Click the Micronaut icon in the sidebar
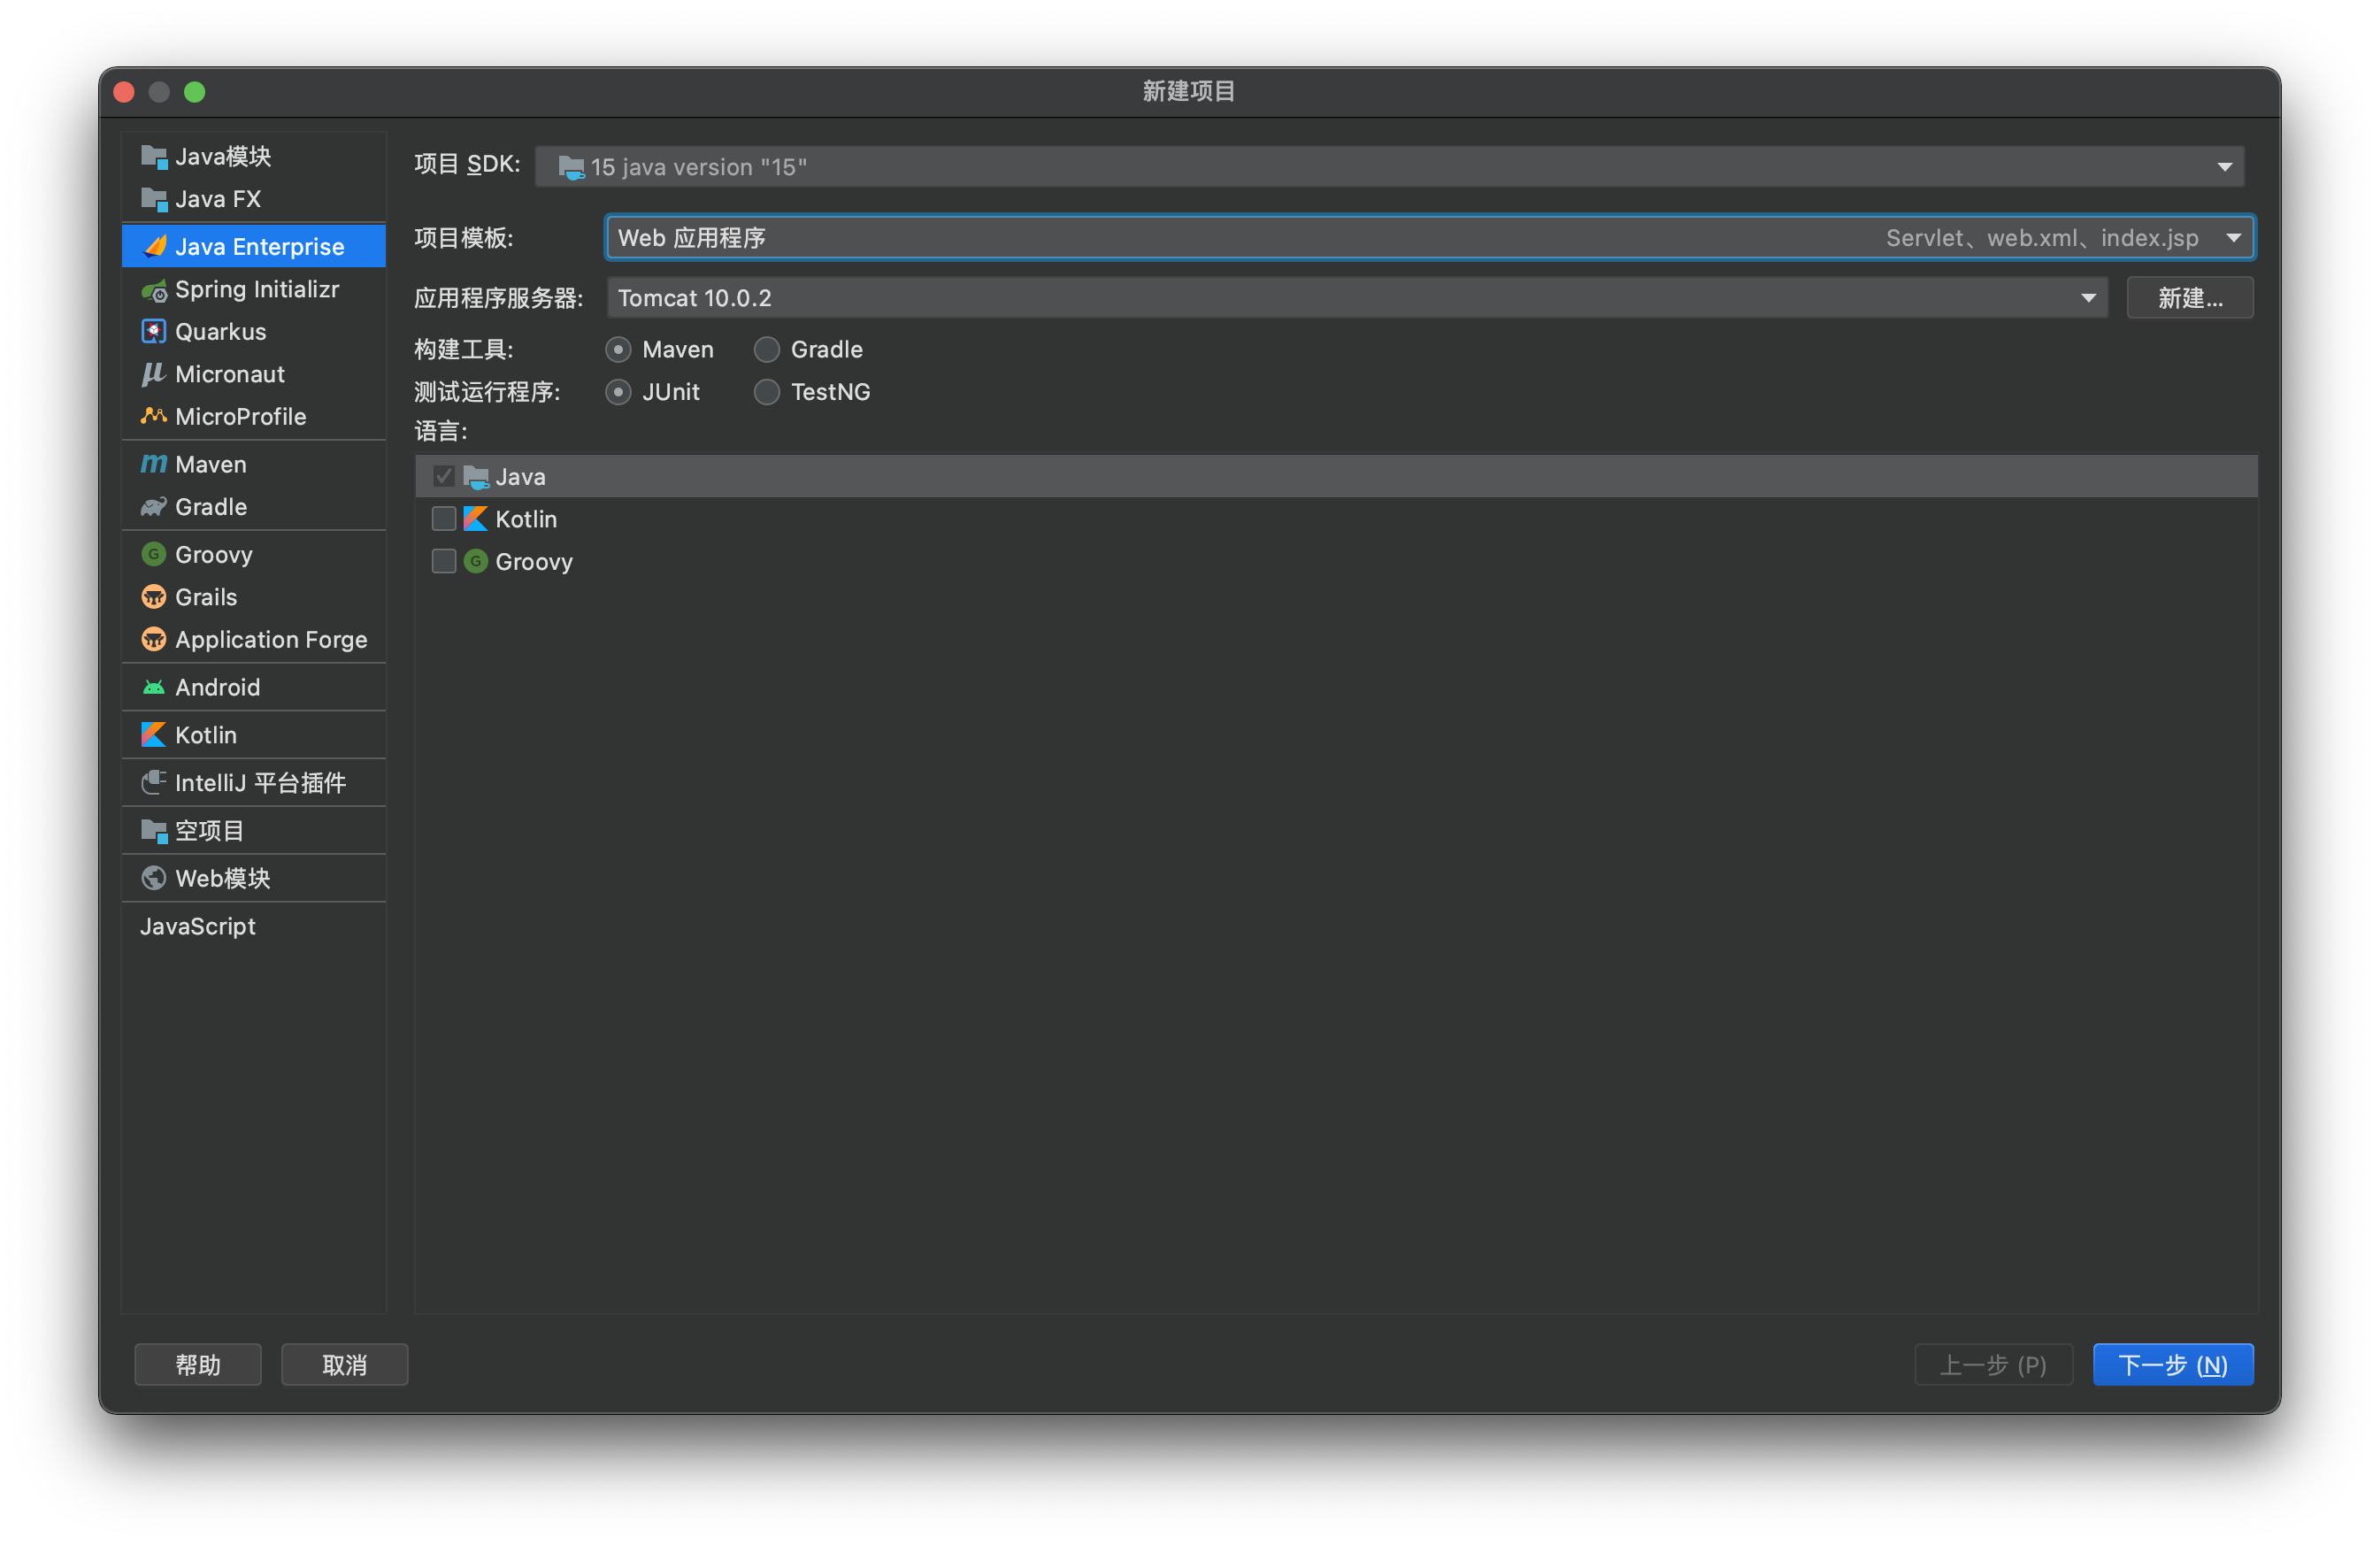Screen dimensions: 2380x1545 click(153, 374)
